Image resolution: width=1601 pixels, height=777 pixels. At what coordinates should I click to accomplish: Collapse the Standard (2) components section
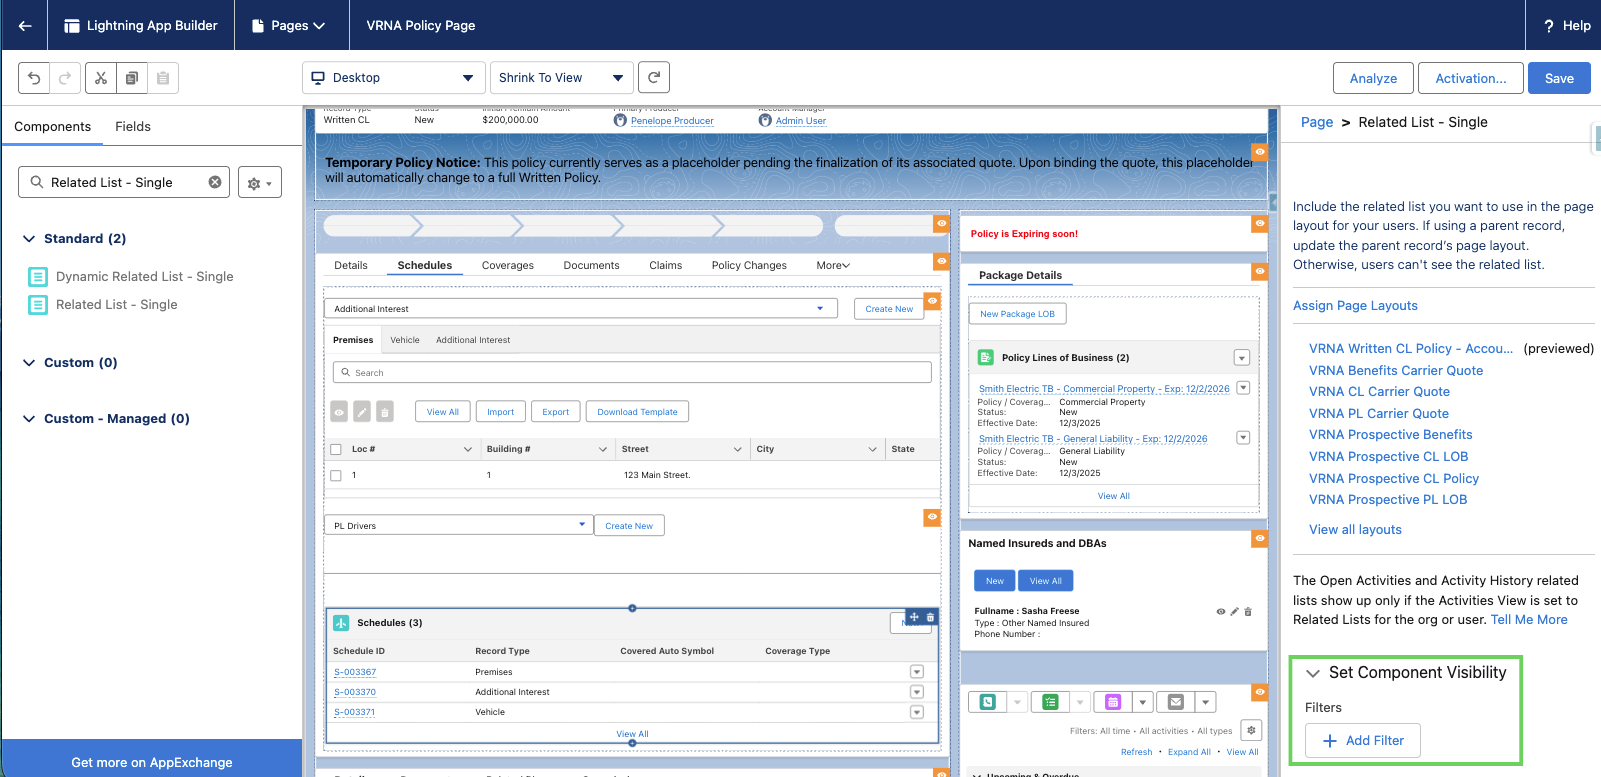(x=29, y=239)
